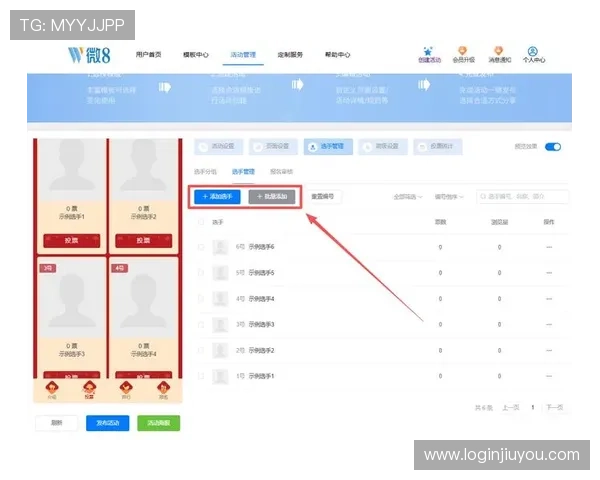The height and width of the screenshot is (480, 600).
Task: Open more actions for 示例选手6 row
Action: tap(549, 247)
